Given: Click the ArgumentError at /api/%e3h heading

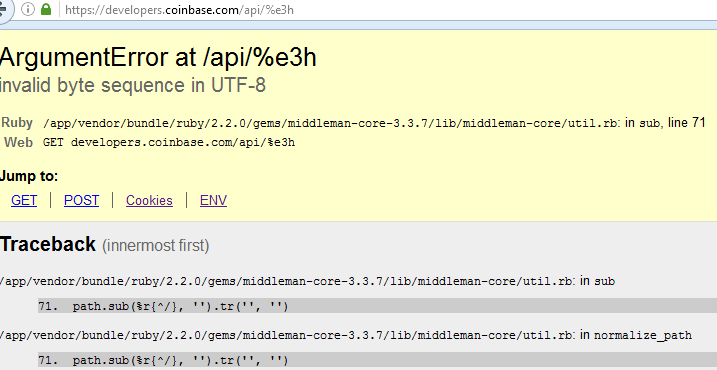Looking at the screenshot, I should 158,58.
